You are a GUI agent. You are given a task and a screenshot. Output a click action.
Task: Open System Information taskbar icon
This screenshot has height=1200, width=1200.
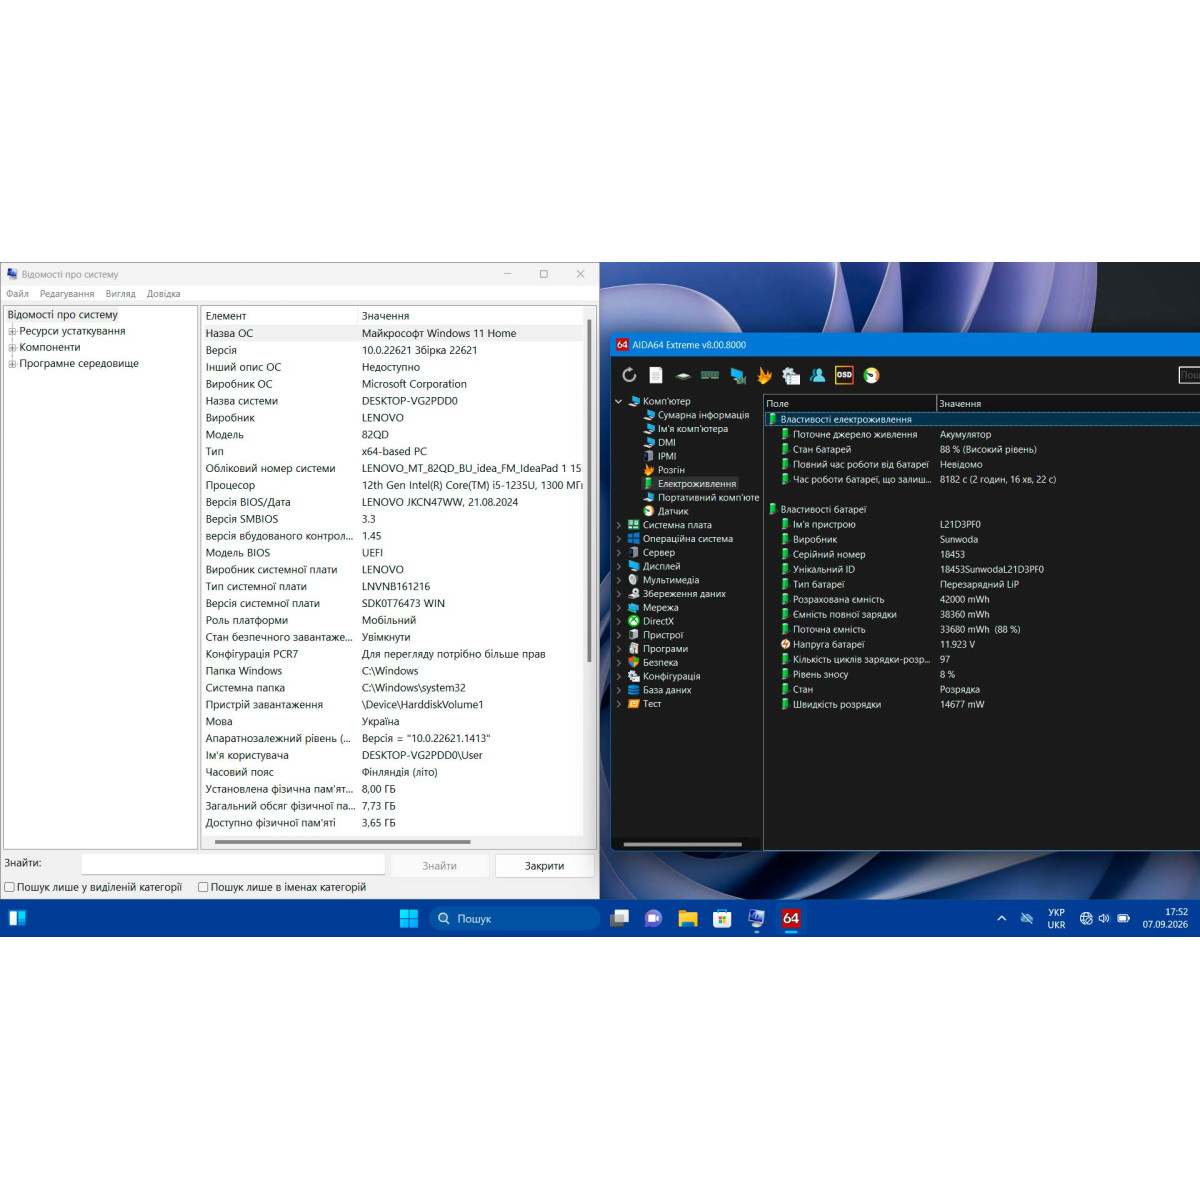click(756, 918)
